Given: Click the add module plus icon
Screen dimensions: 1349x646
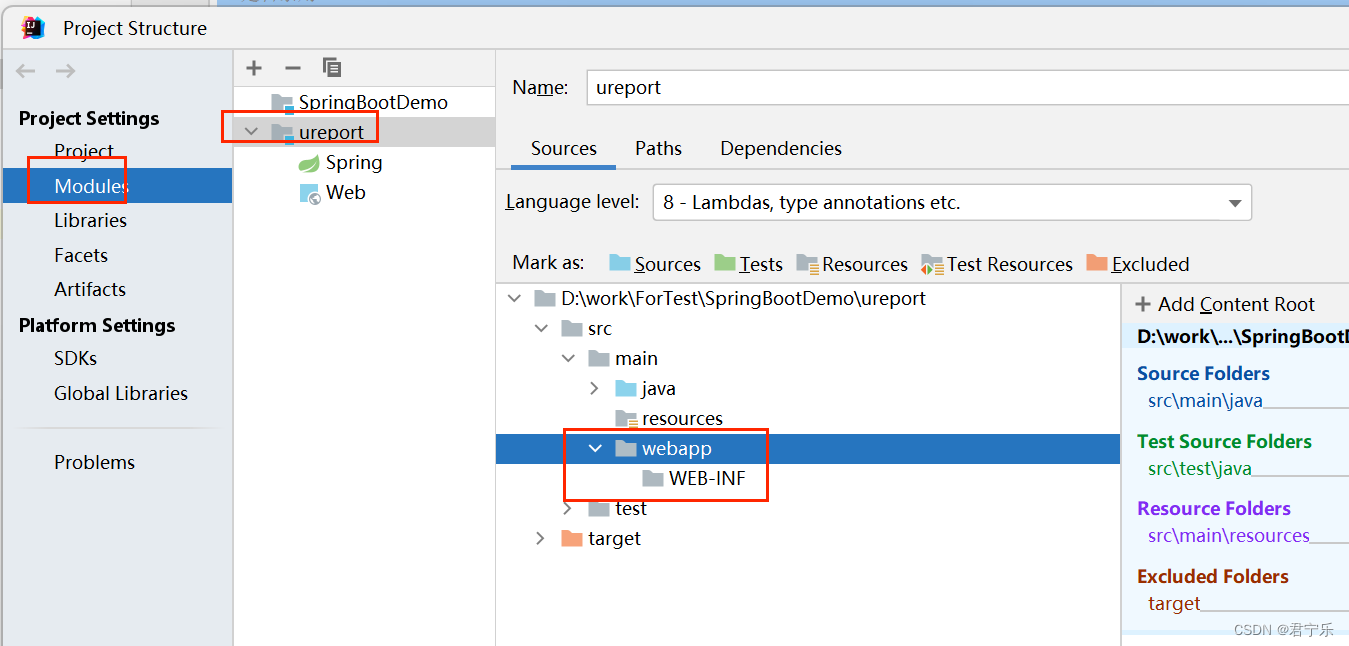Looking at the screenshot, I should pyautogui.click(x=253, y=67).
